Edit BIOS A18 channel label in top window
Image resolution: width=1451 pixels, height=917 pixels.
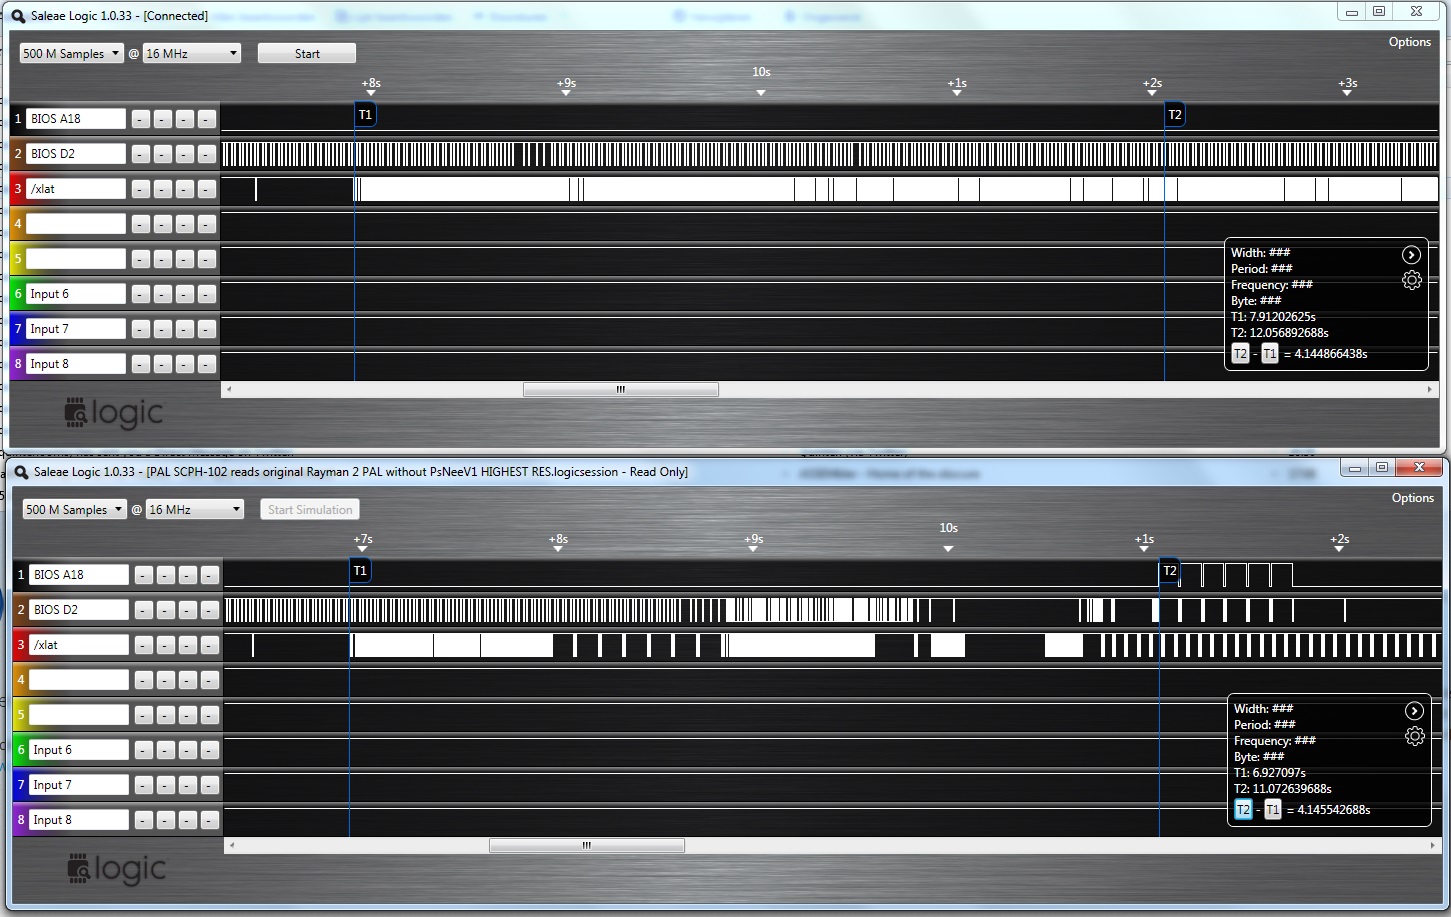(x=76, y=119)
